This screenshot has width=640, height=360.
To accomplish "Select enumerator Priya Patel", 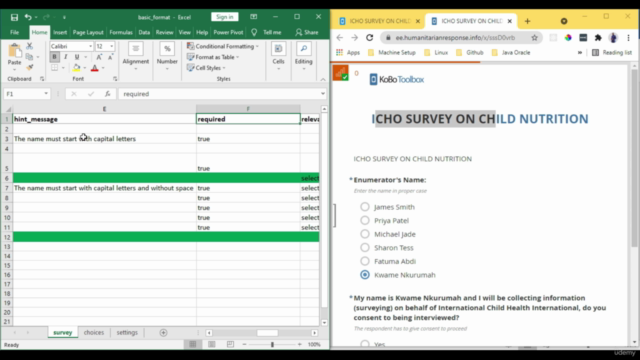I will click(x=365, y=220).
